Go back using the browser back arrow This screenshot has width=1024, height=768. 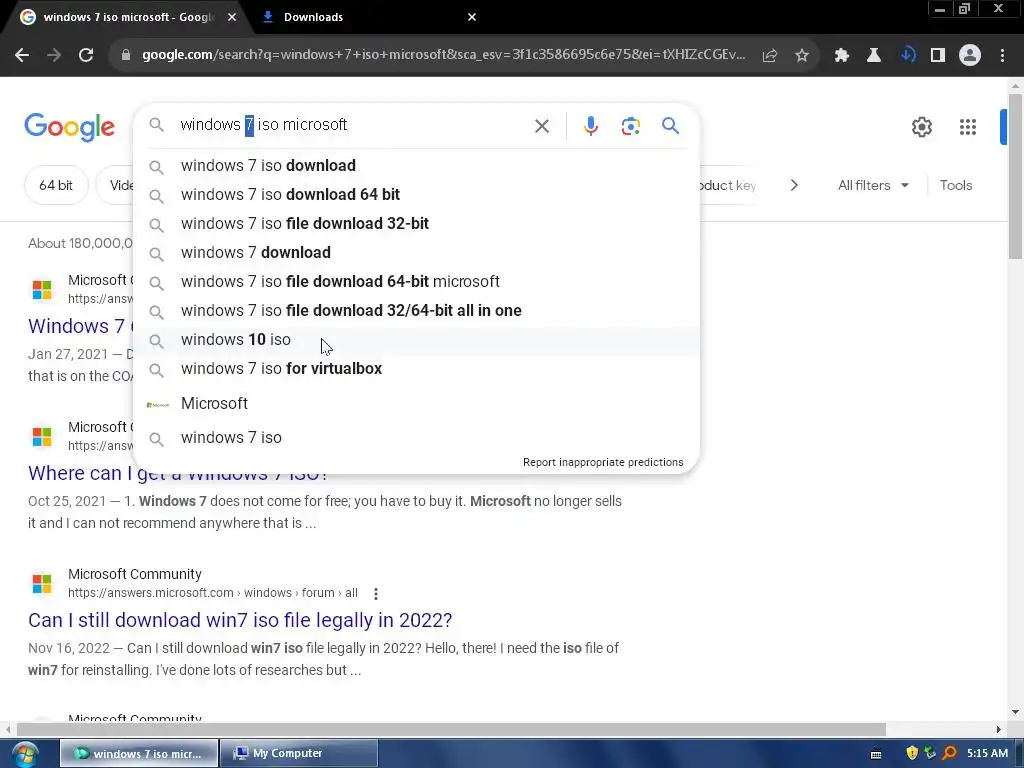(x=22, y=56)
